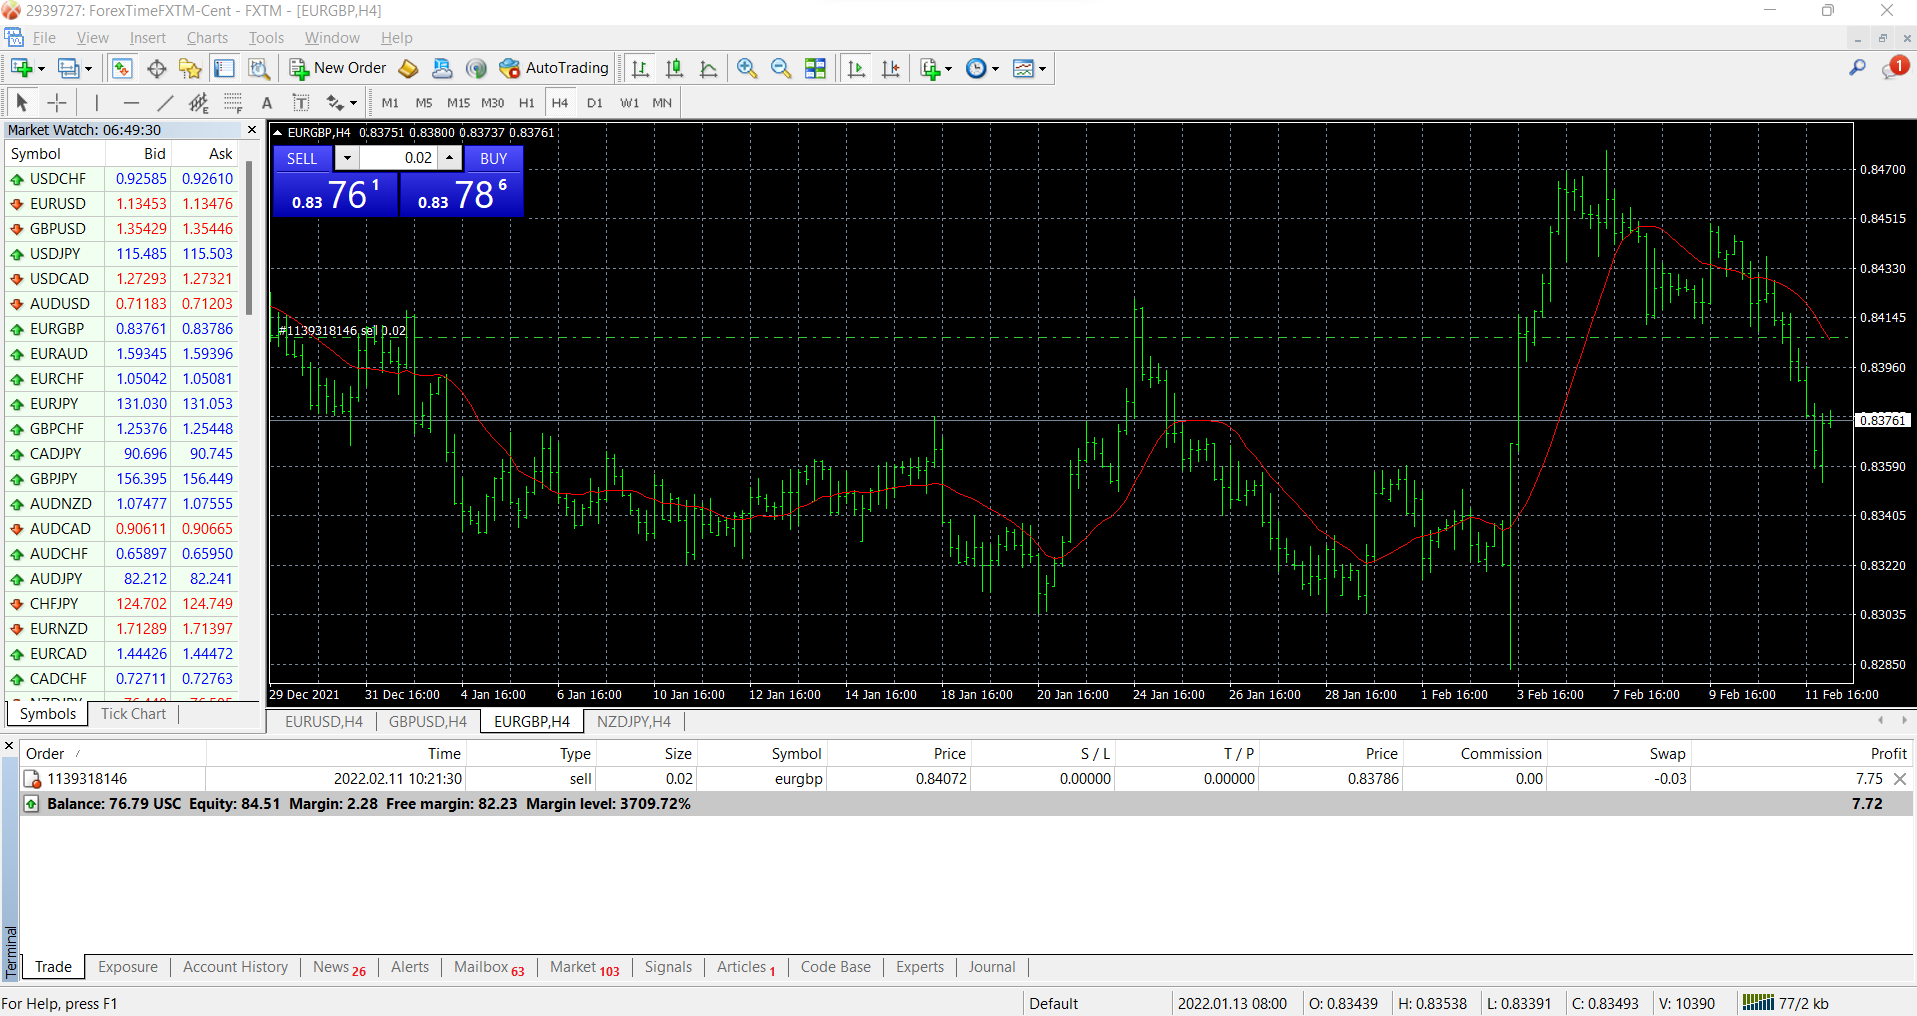Open the File menu
The width and height of the screenshot is (1917, 1016).
click(44, 38)
